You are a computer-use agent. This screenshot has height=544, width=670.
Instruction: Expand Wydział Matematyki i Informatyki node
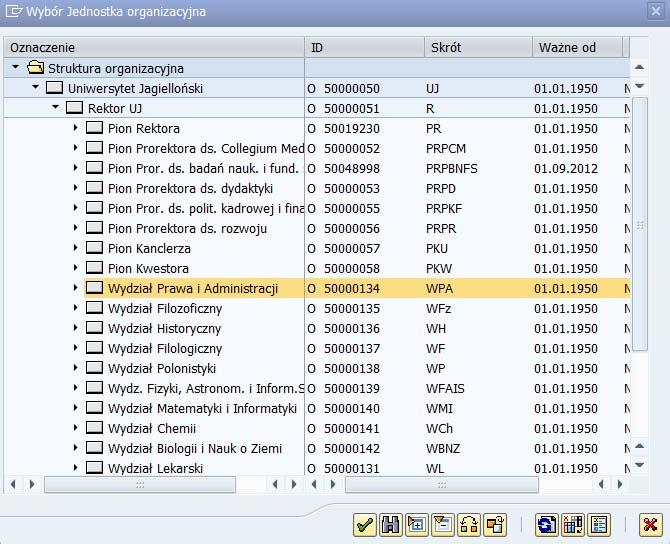coord(76,407)
